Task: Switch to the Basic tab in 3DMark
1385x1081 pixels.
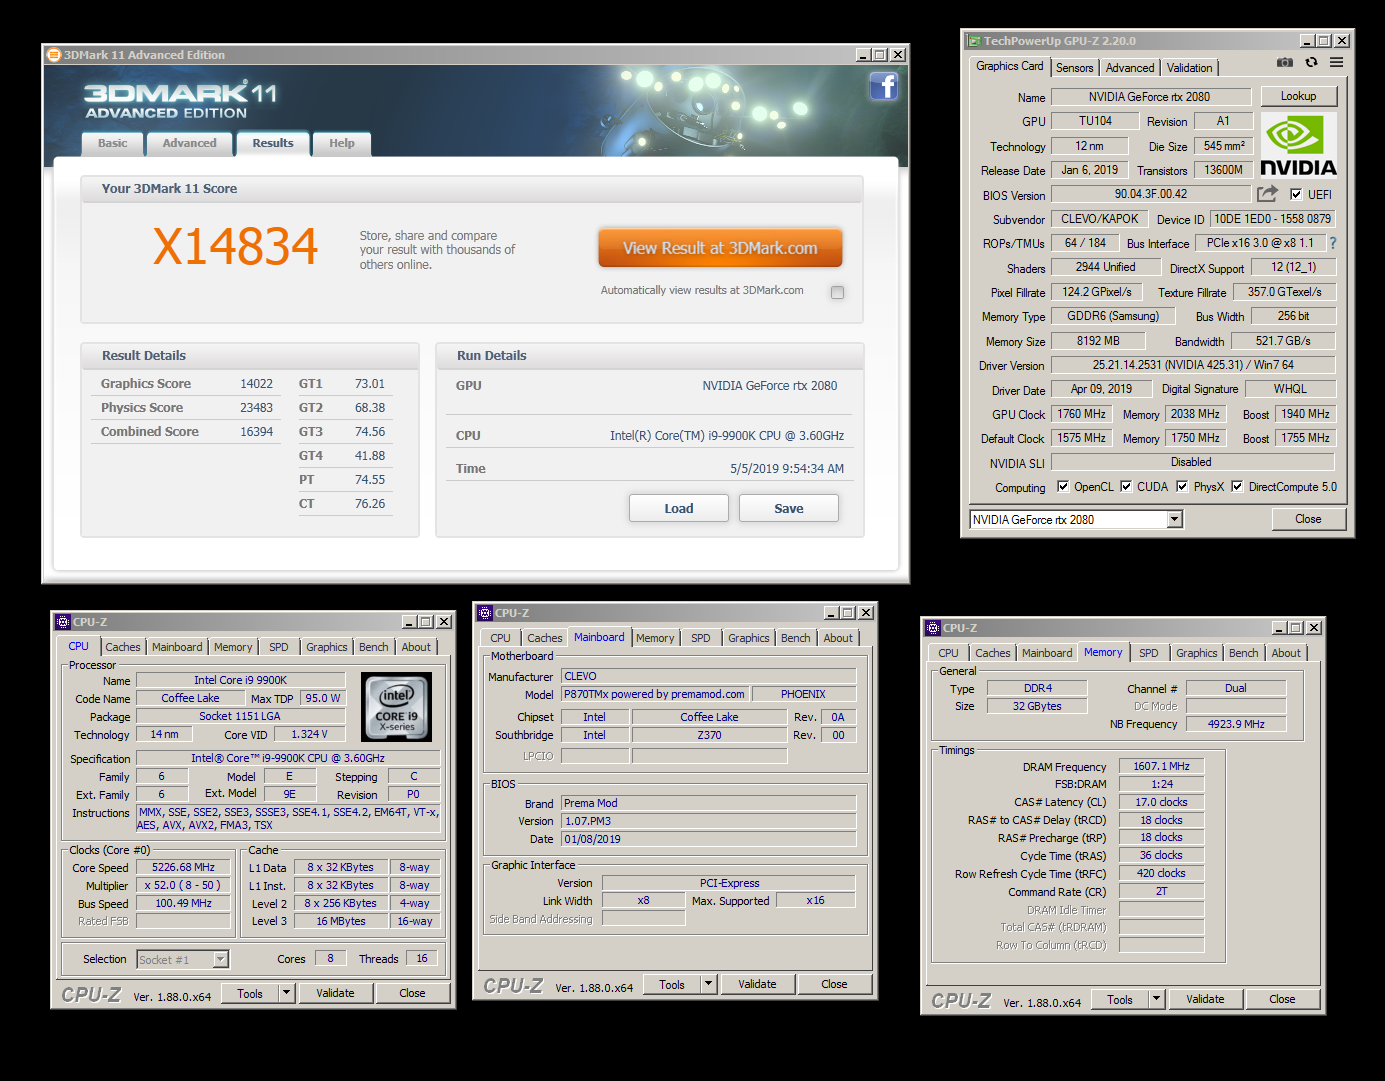Action: click(113, 143)
